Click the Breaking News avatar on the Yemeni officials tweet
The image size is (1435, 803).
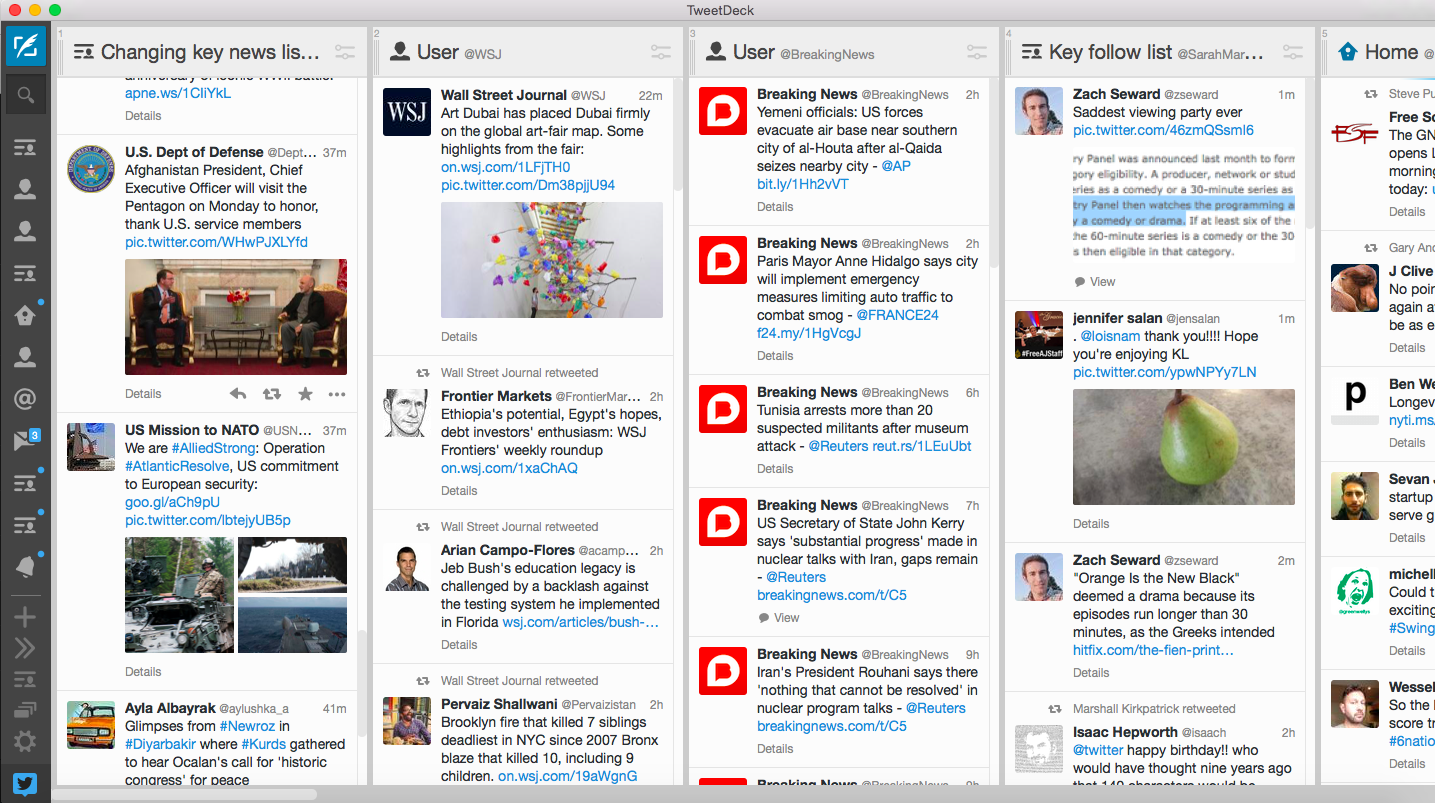[723, 111]
